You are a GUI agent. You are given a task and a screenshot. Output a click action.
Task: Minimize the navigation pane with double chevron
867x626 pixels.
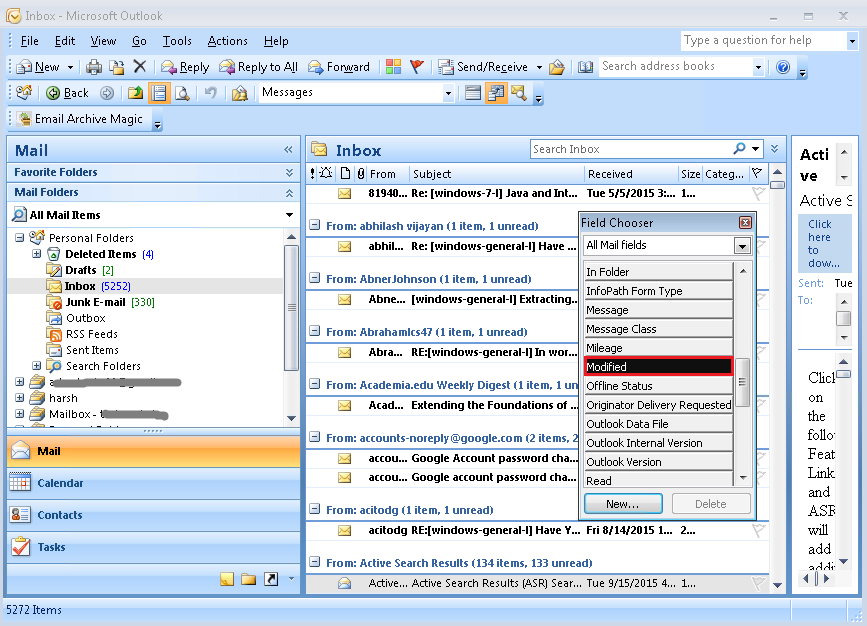288,149
